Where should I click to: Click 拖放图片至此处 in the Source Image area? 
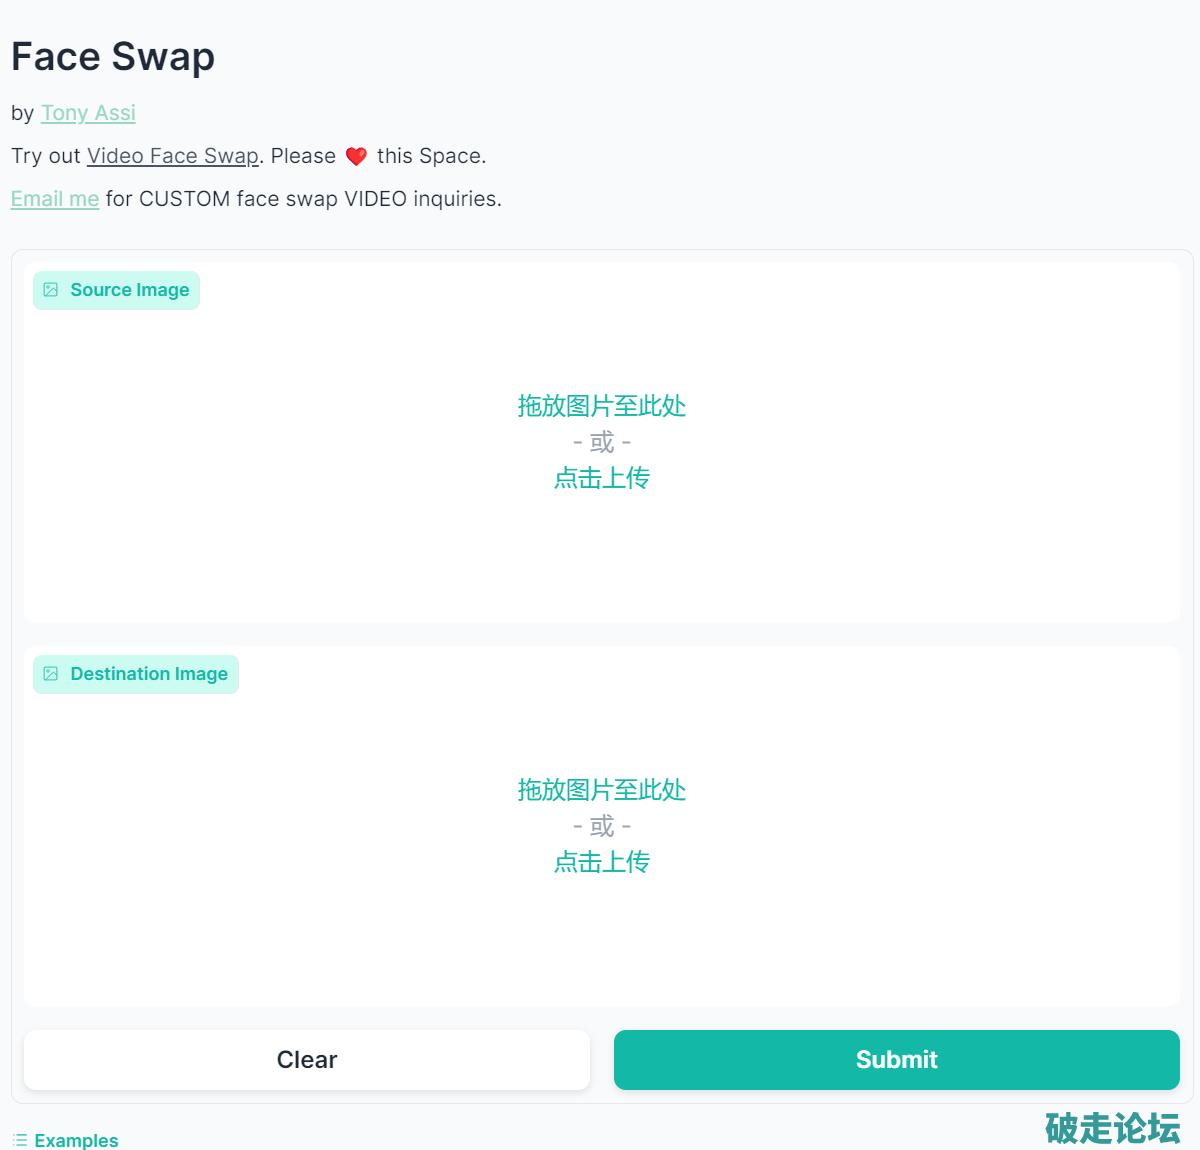[x=602, y=406]
